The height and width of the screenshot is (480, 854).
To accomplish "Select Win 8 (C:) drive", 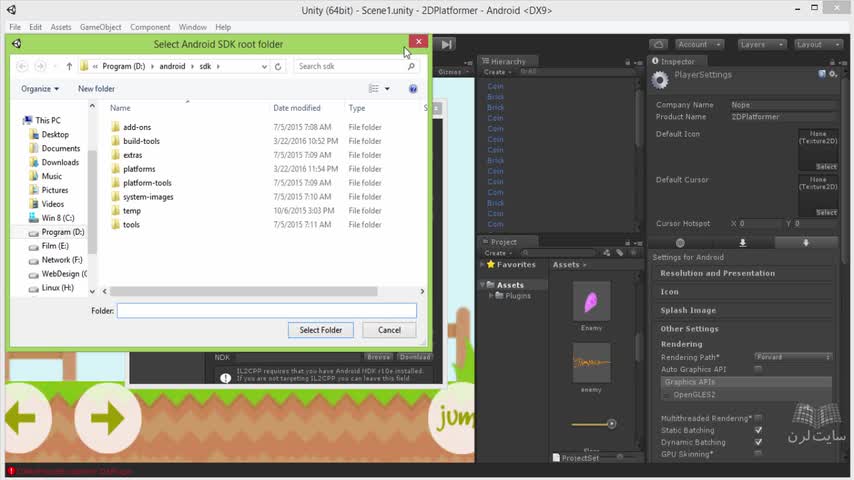I will 58,218.
